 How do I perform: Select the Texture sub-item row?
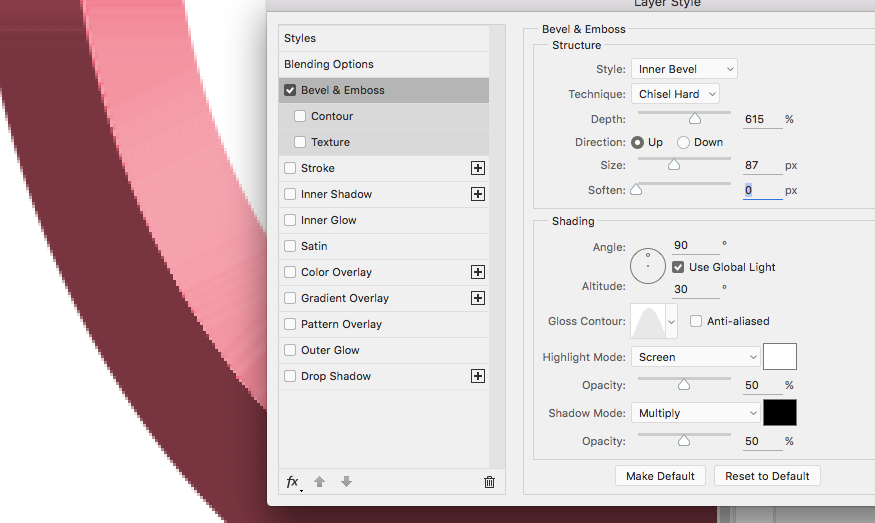[384, 142]
